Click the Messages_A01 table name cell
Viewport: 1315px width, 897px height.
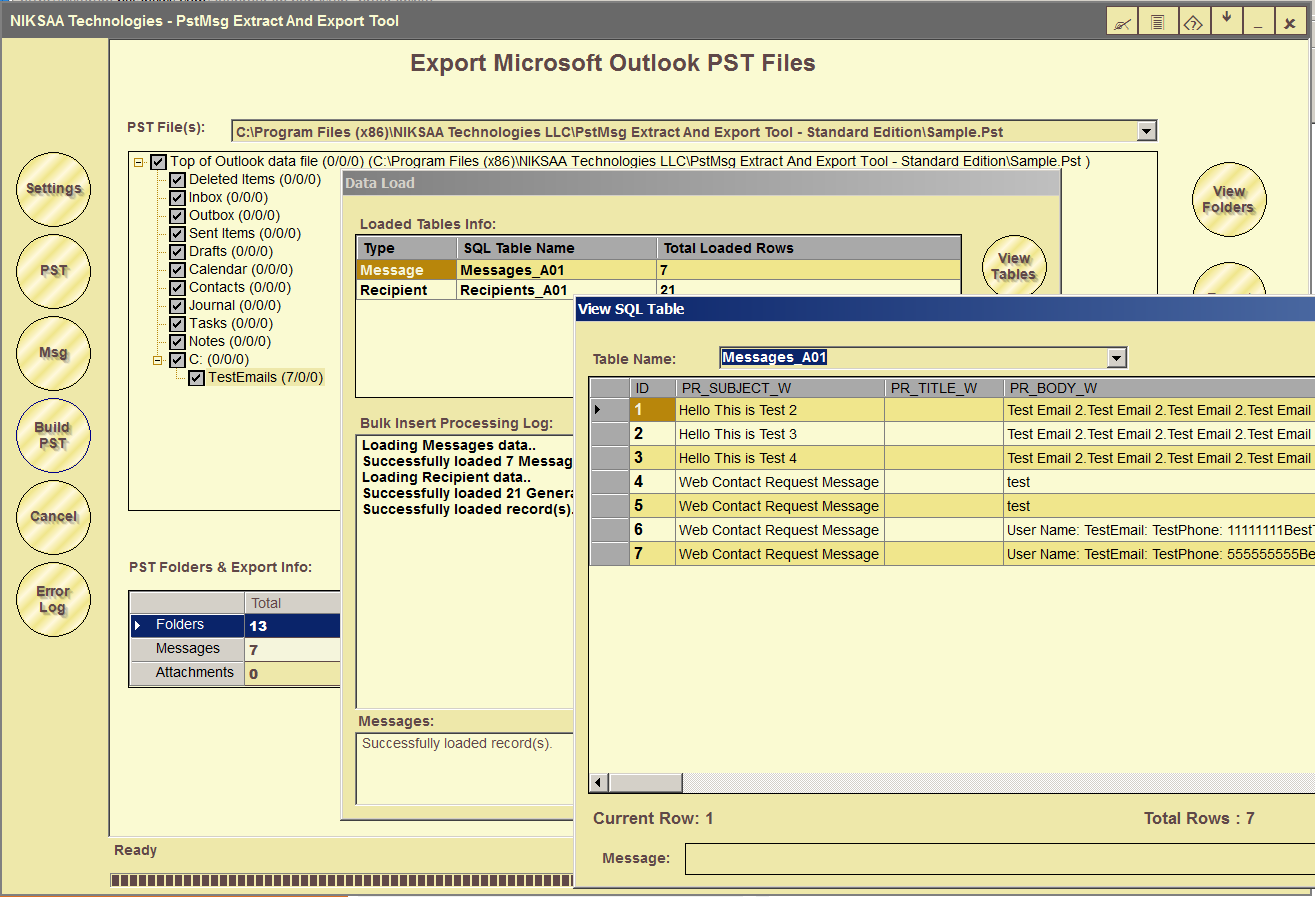pyautogui.click(x=557, y=270)
